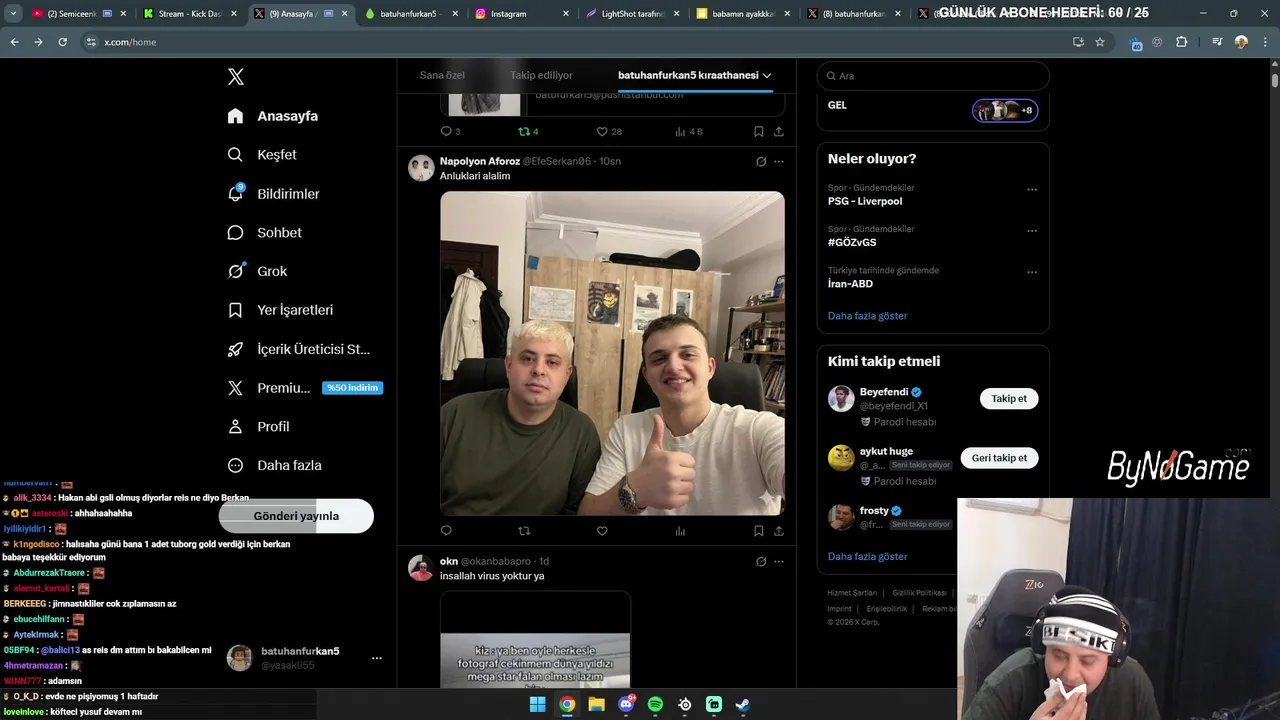Image resolution: width=1280 pixels, height=720 pixels.
Task: Open Keşfet from the sidebar
Action: [262, 155]
